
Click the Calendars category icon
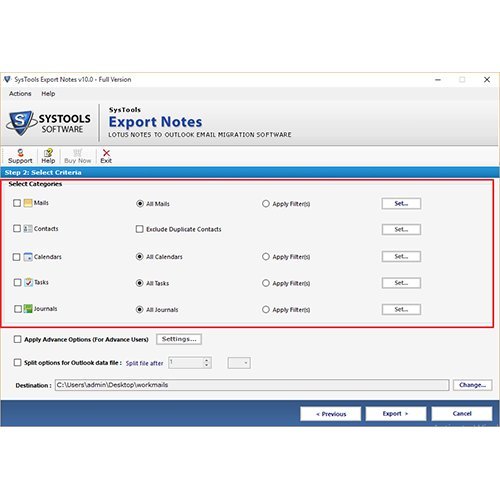tap(28, 257)
